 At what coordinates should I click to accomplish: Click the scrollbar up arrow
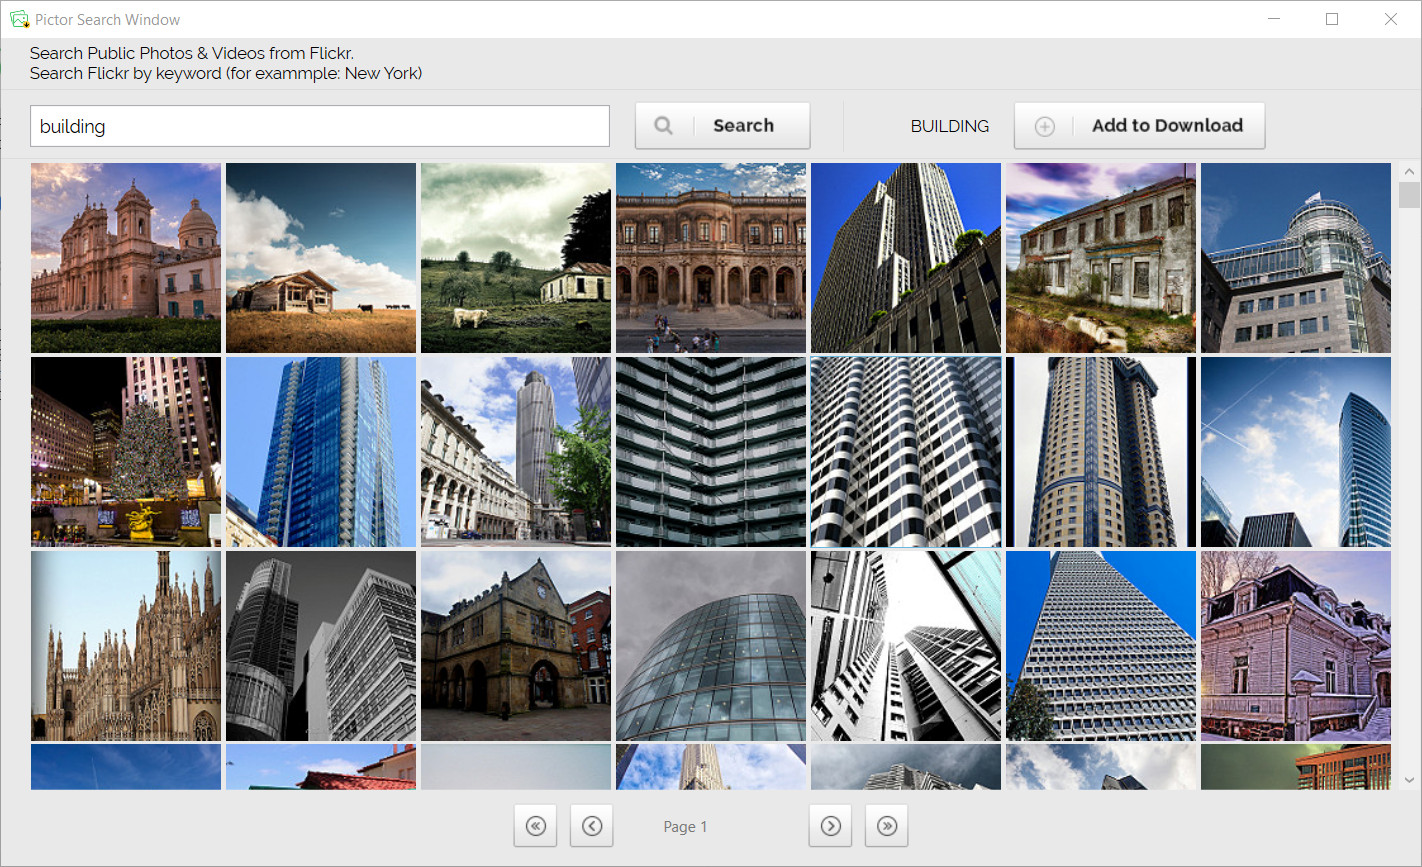pyautogui.click(x=1409, y=172)
